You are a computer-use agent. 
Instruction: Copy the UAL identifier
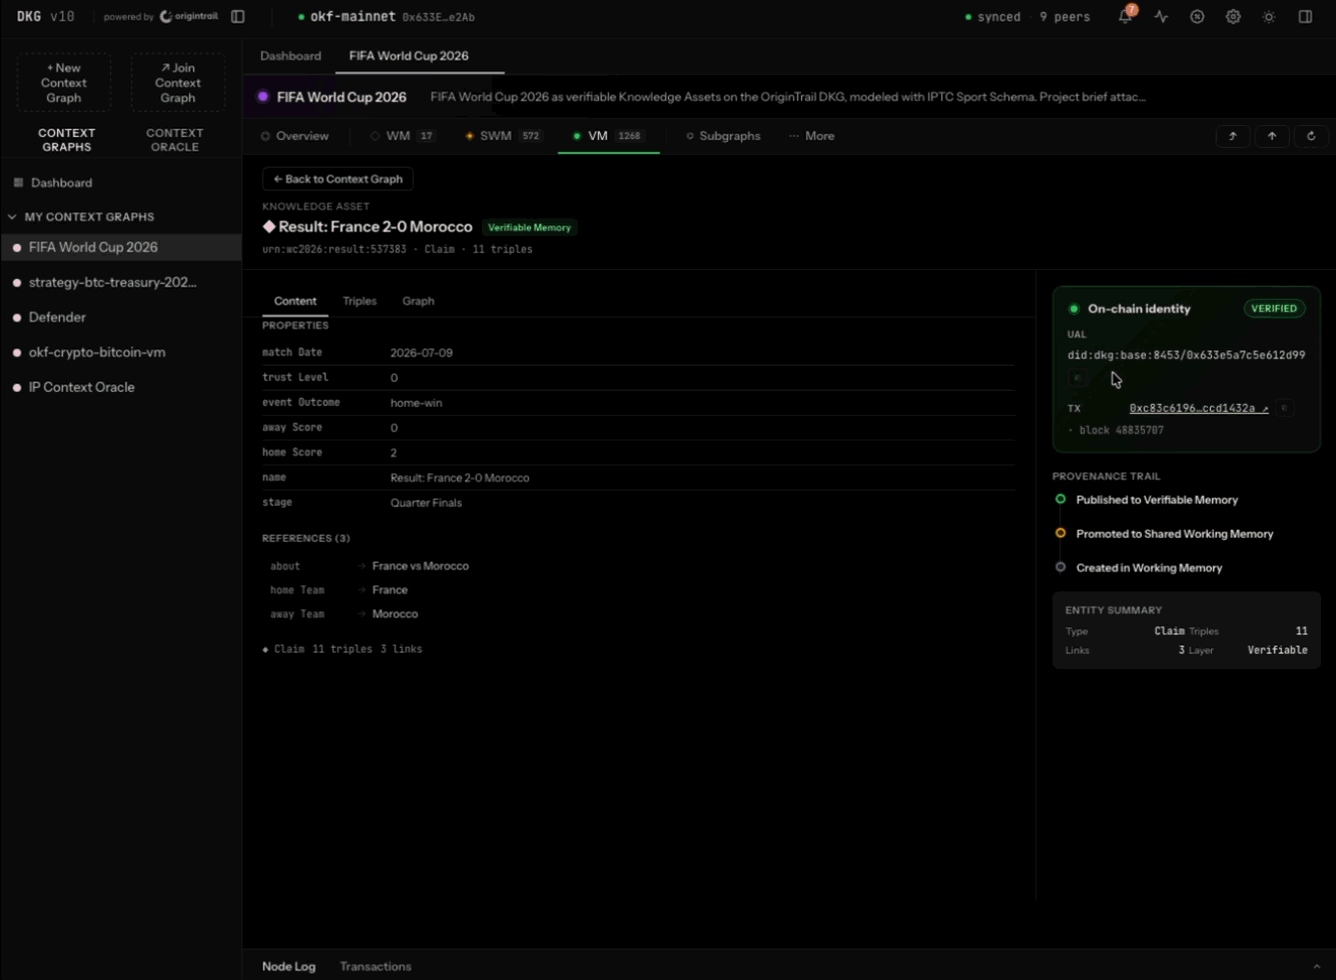[1078, 378]
